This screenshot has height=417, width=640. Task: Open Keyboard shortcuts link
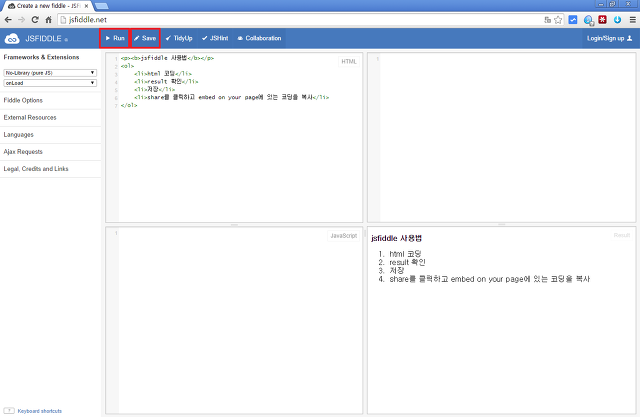pos(40,411)
